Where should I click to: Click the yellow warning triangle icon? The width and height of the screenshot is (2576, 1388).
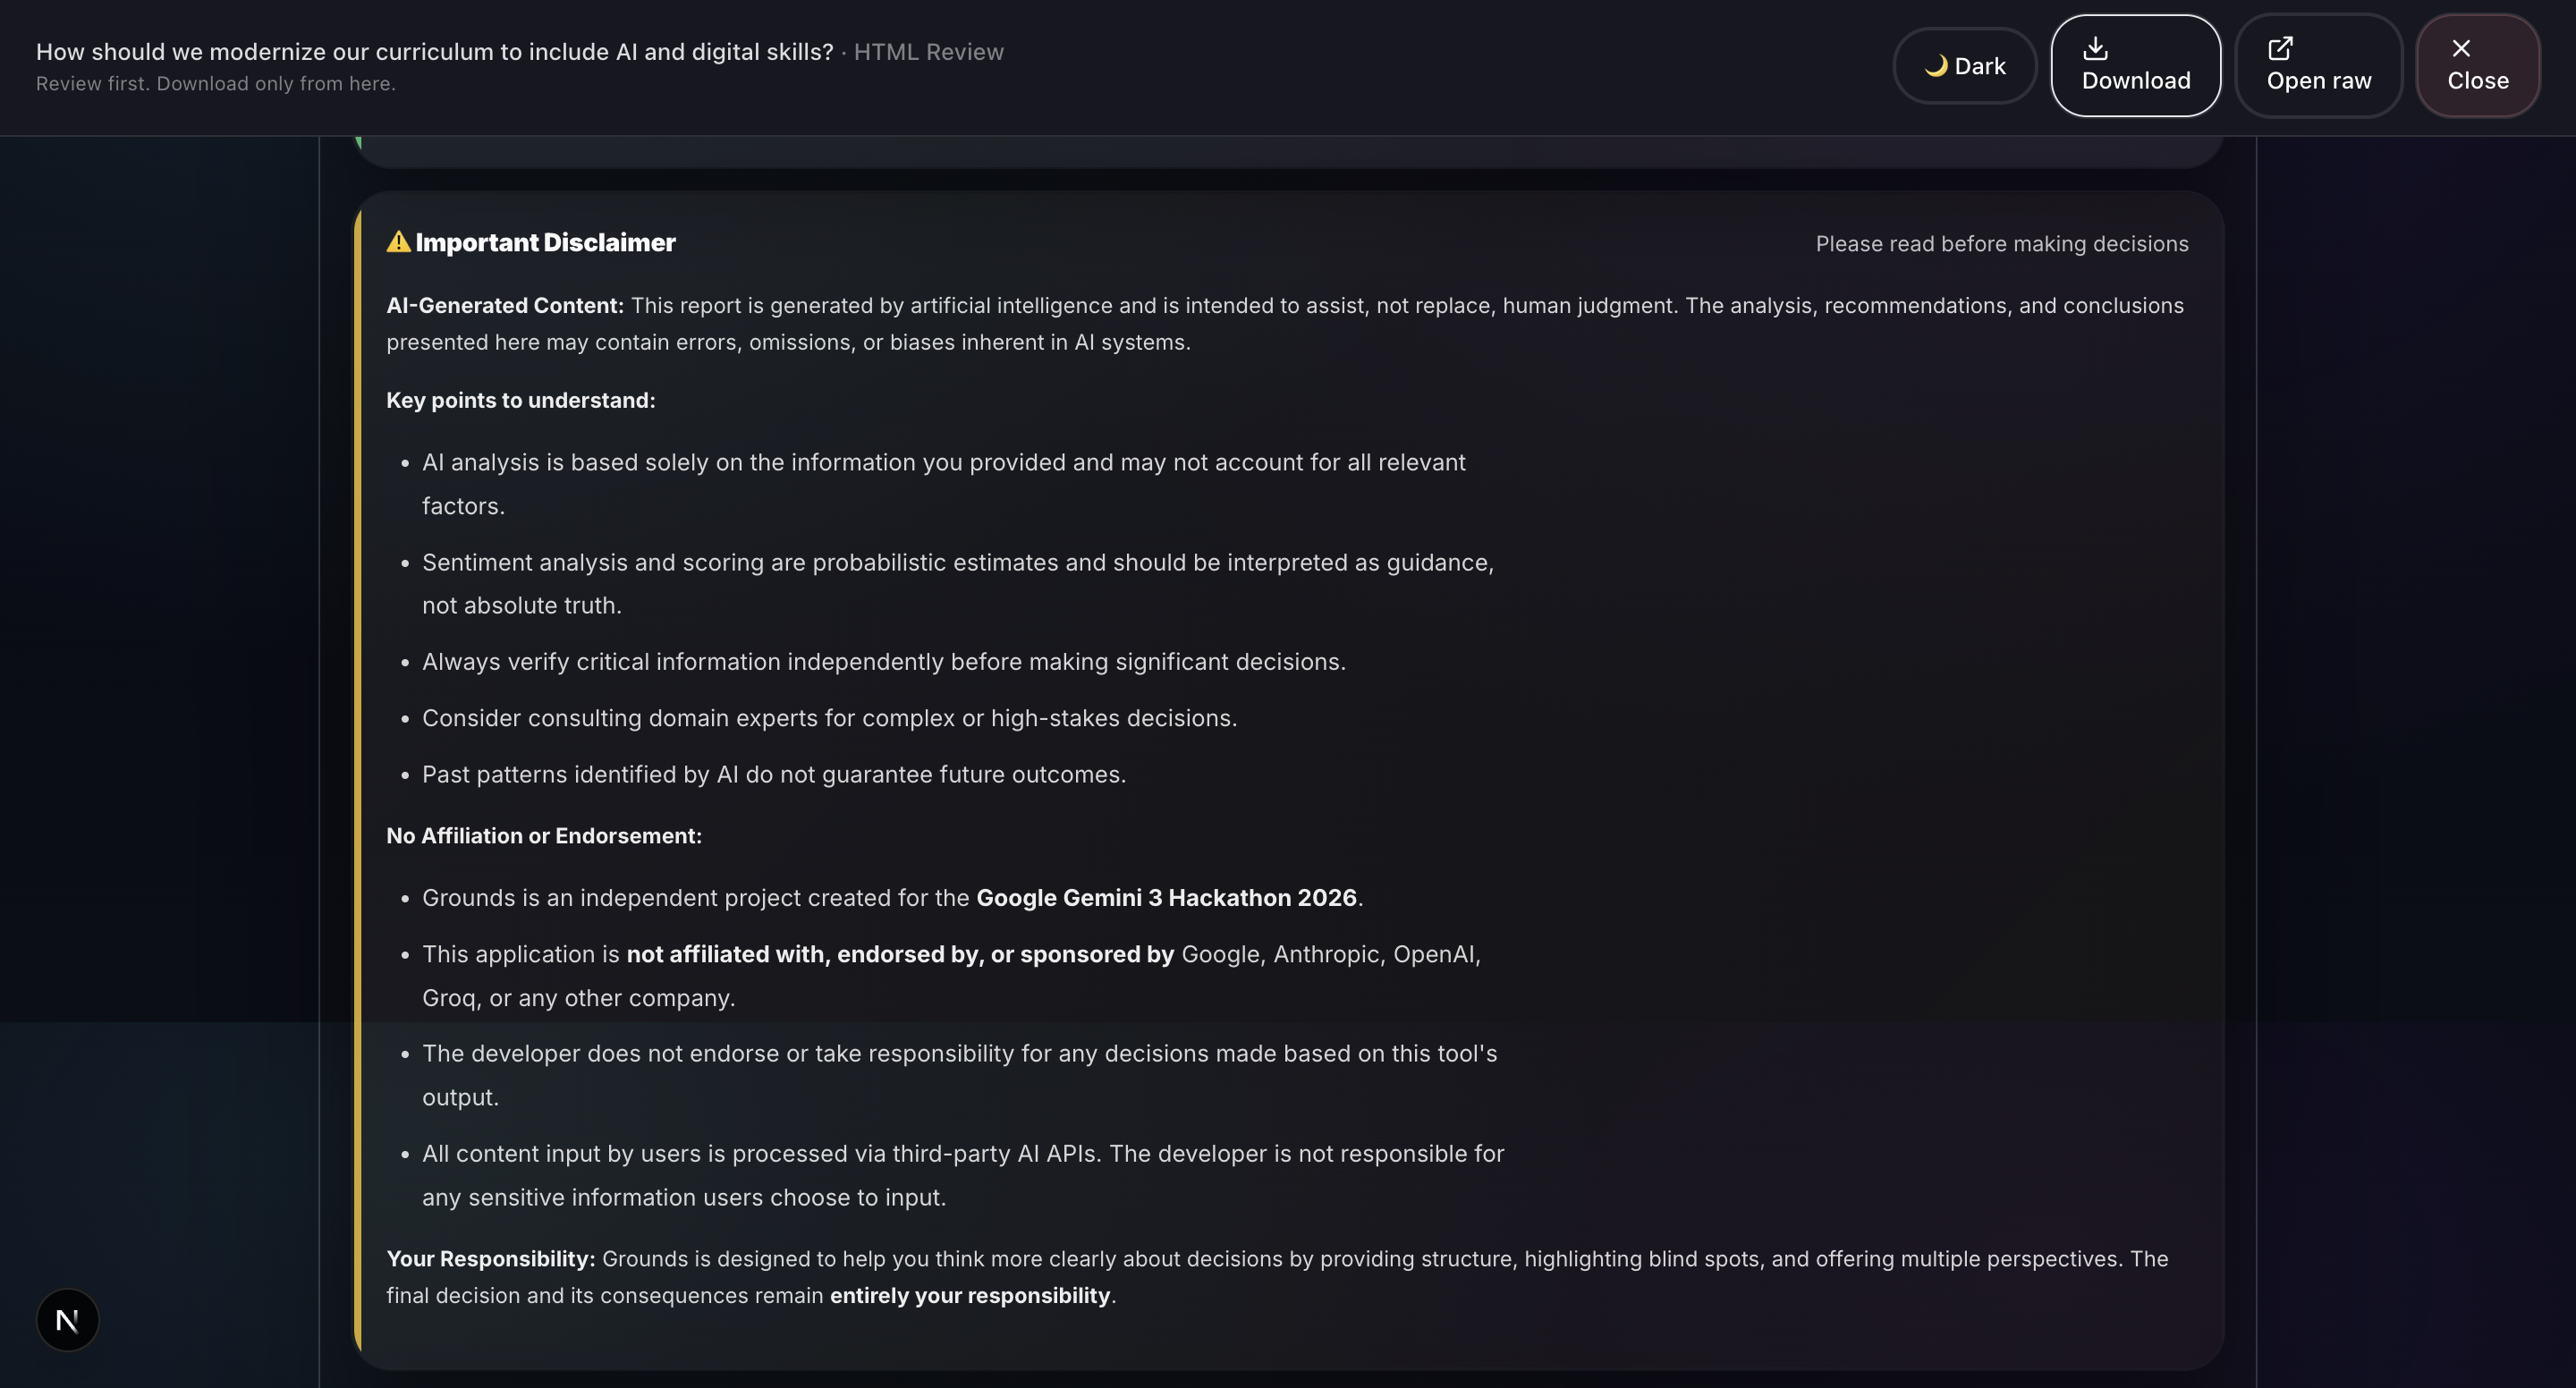[x=398, y=242]
